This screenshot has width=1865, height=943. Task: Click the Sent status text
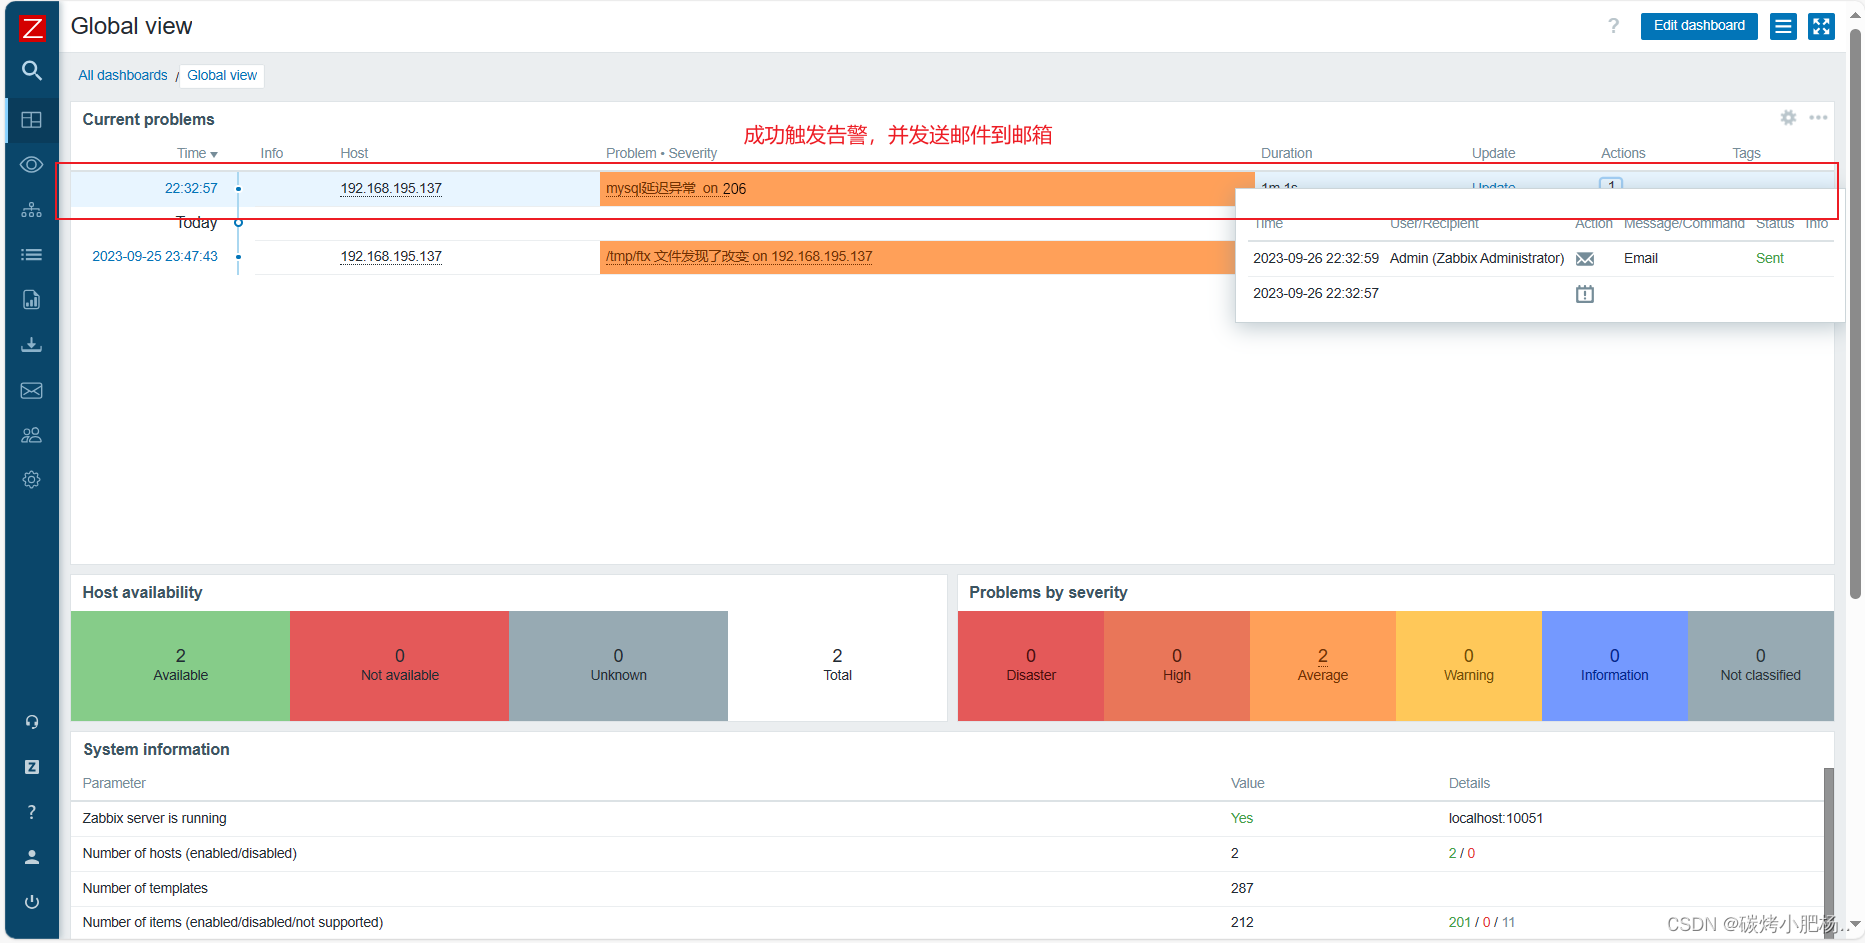pyautogui.click(x=1770, y=258)
